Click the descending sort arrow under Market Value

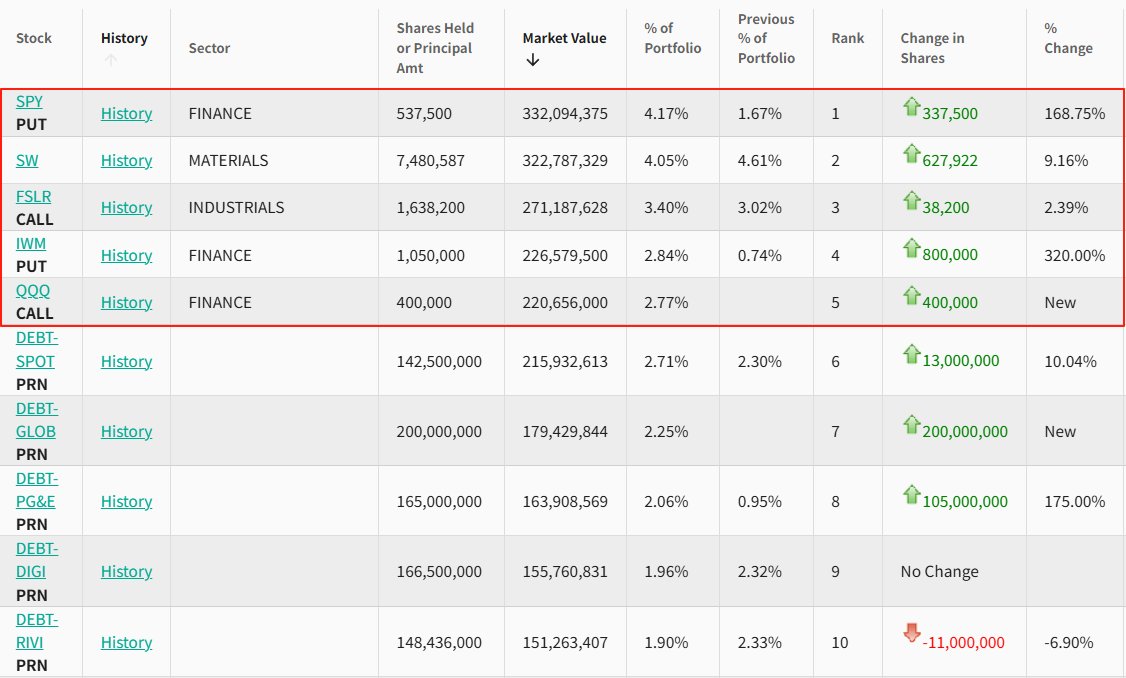[x=532, y=60]
